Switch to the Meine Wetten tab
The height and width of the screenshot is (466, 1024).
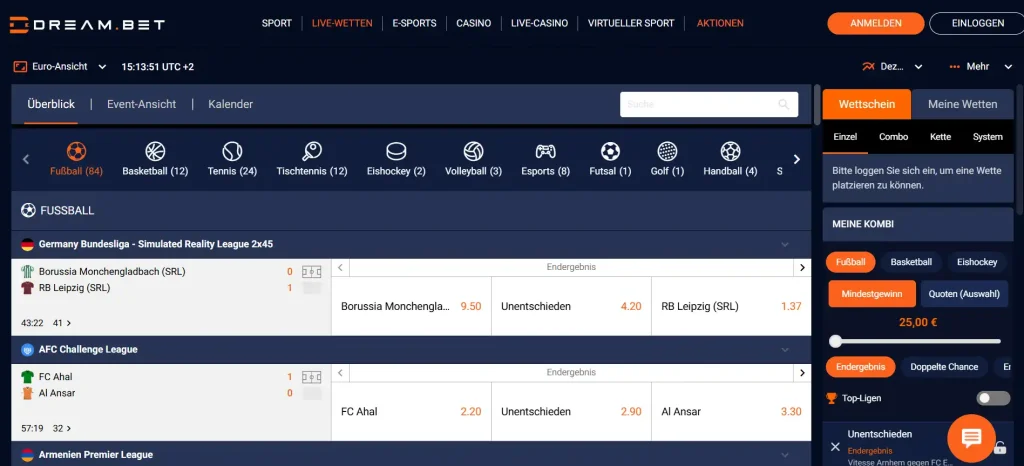[x=962, y=104]
